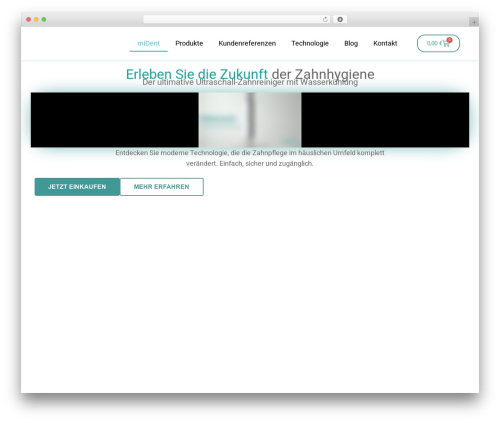The image size is (500, 423).
Task: Click the Jetzt Einkaufen button
Action: click(77, 187)
